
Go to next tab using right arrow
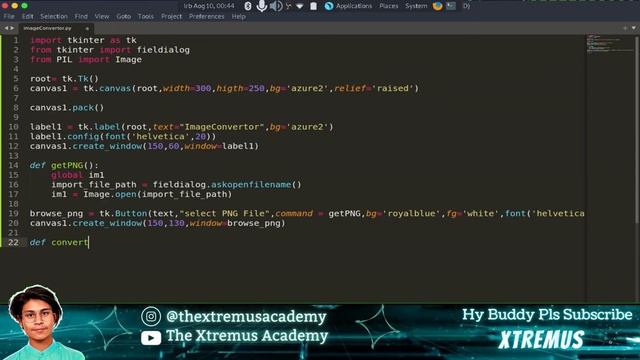pyautogui.click(x=12, y=28)
